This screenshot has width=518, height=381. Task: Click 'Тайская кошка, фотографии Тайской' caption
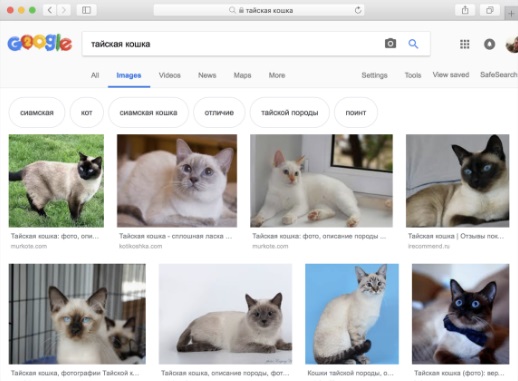[75, 373]
